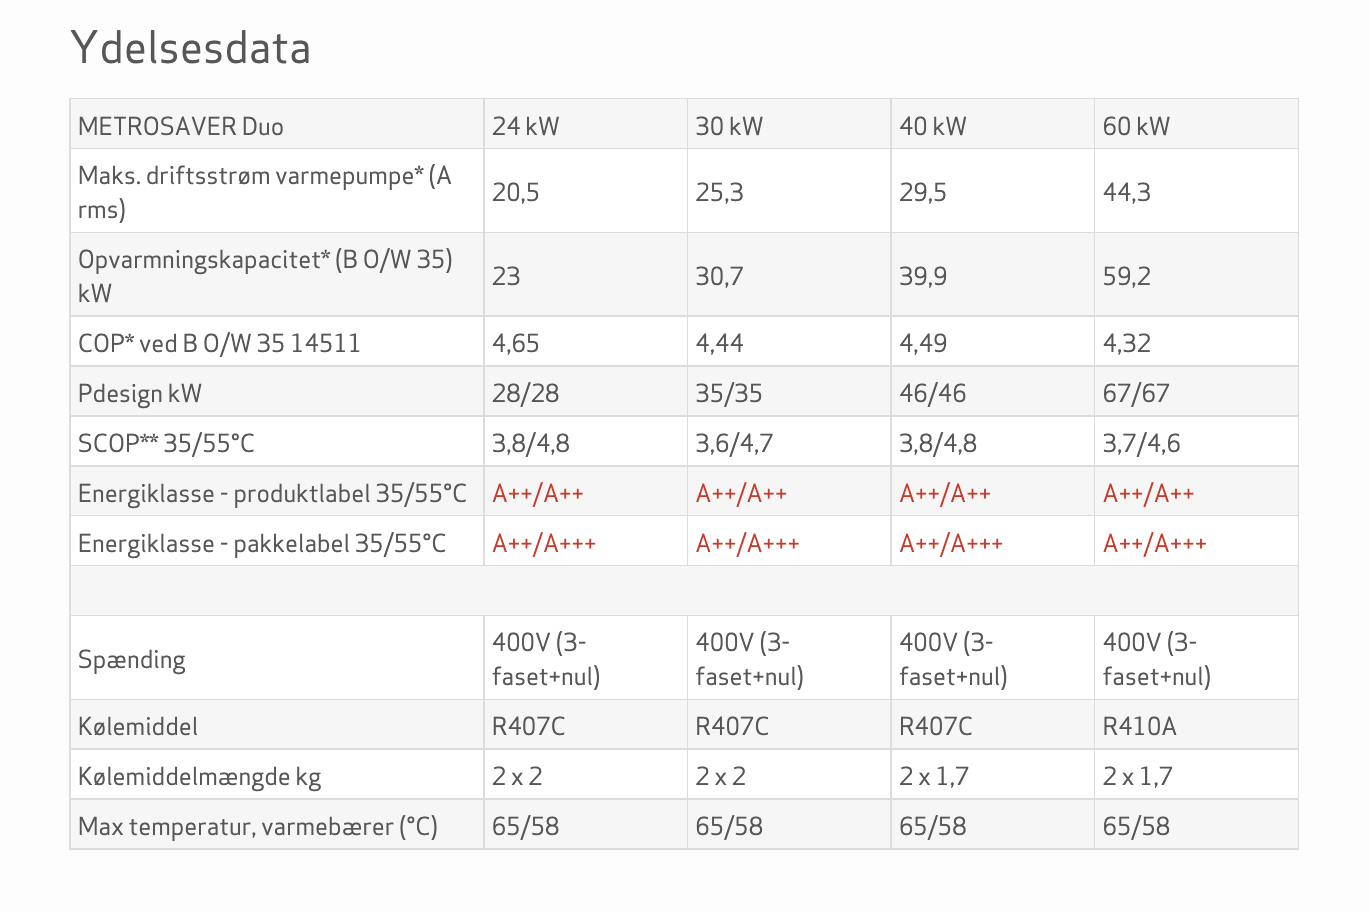Click the Max temperatur, varmebærer row label

click(258, 826)
